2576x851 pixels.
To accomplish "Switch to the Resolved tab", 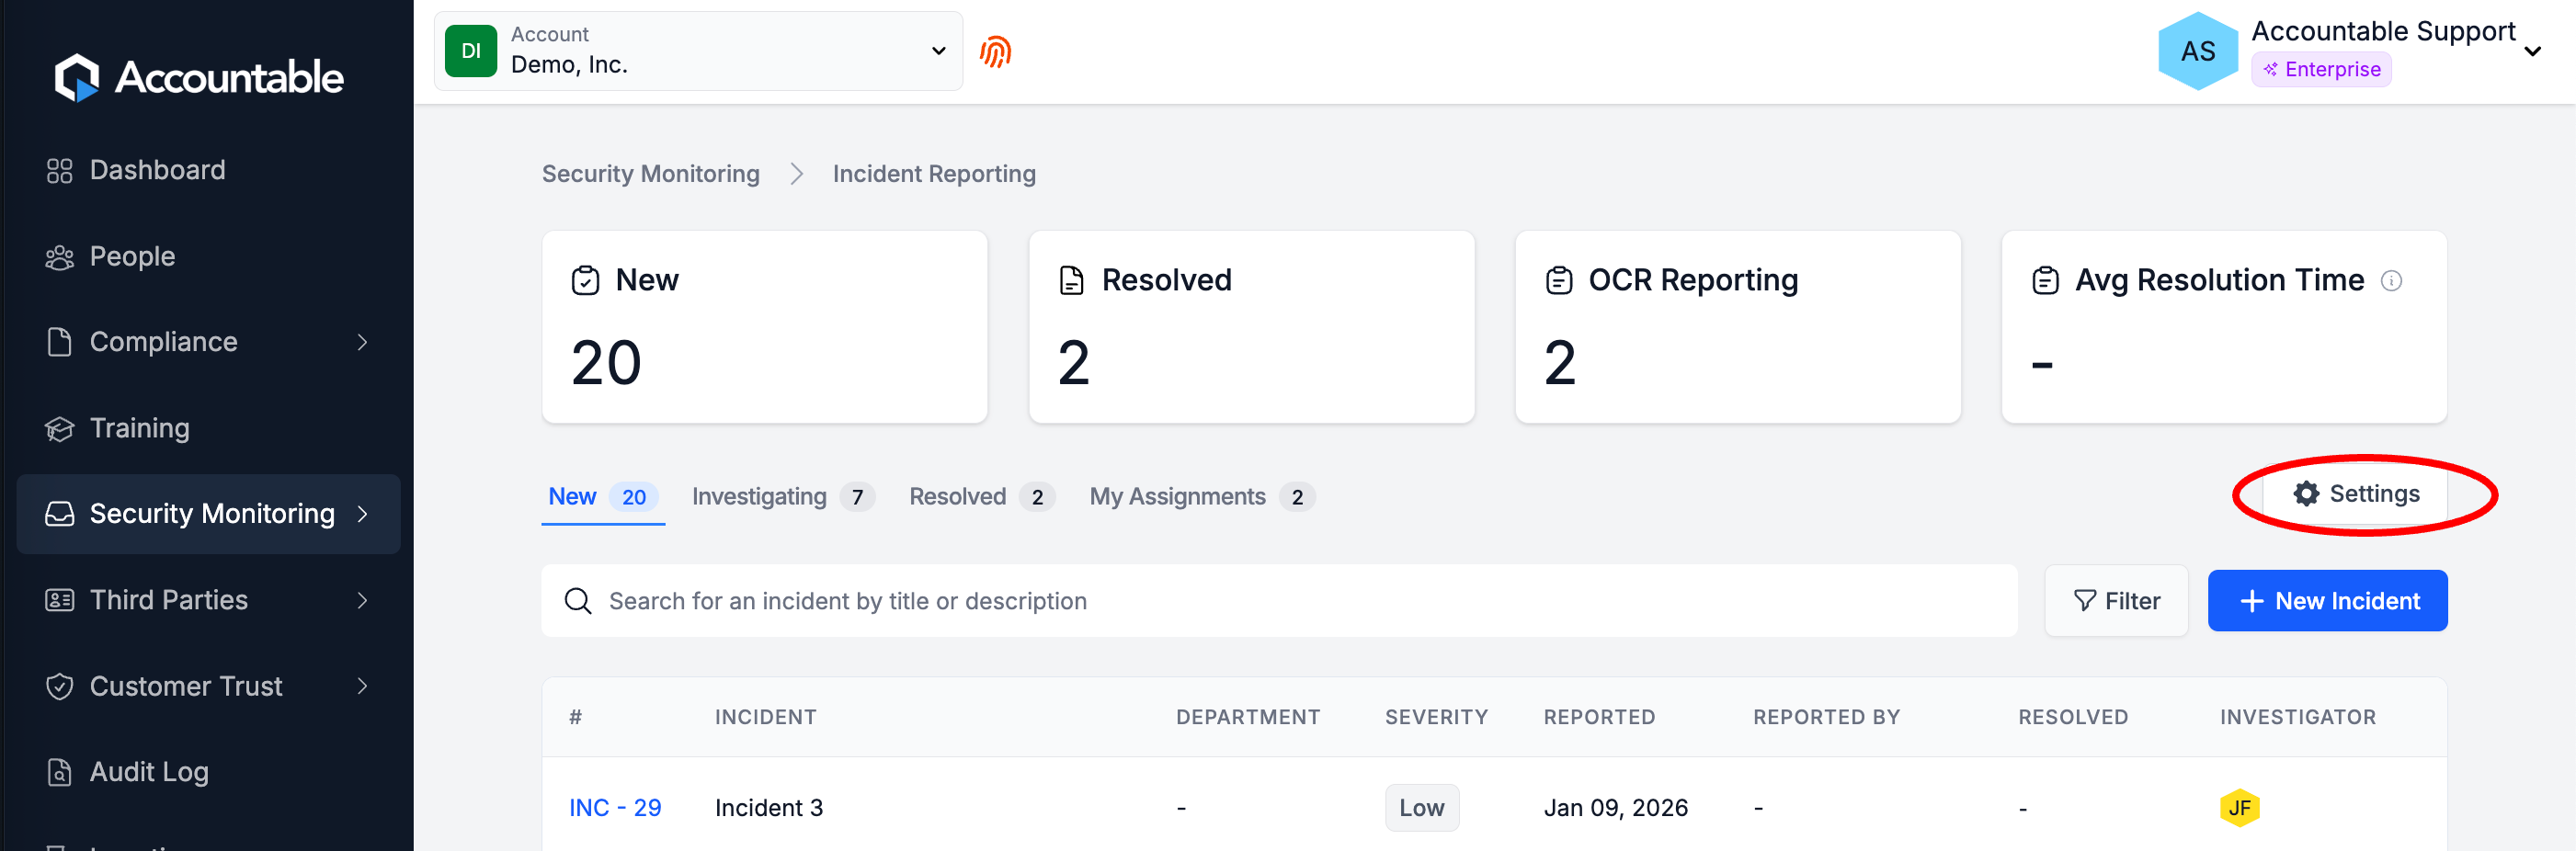I will 982,497.
